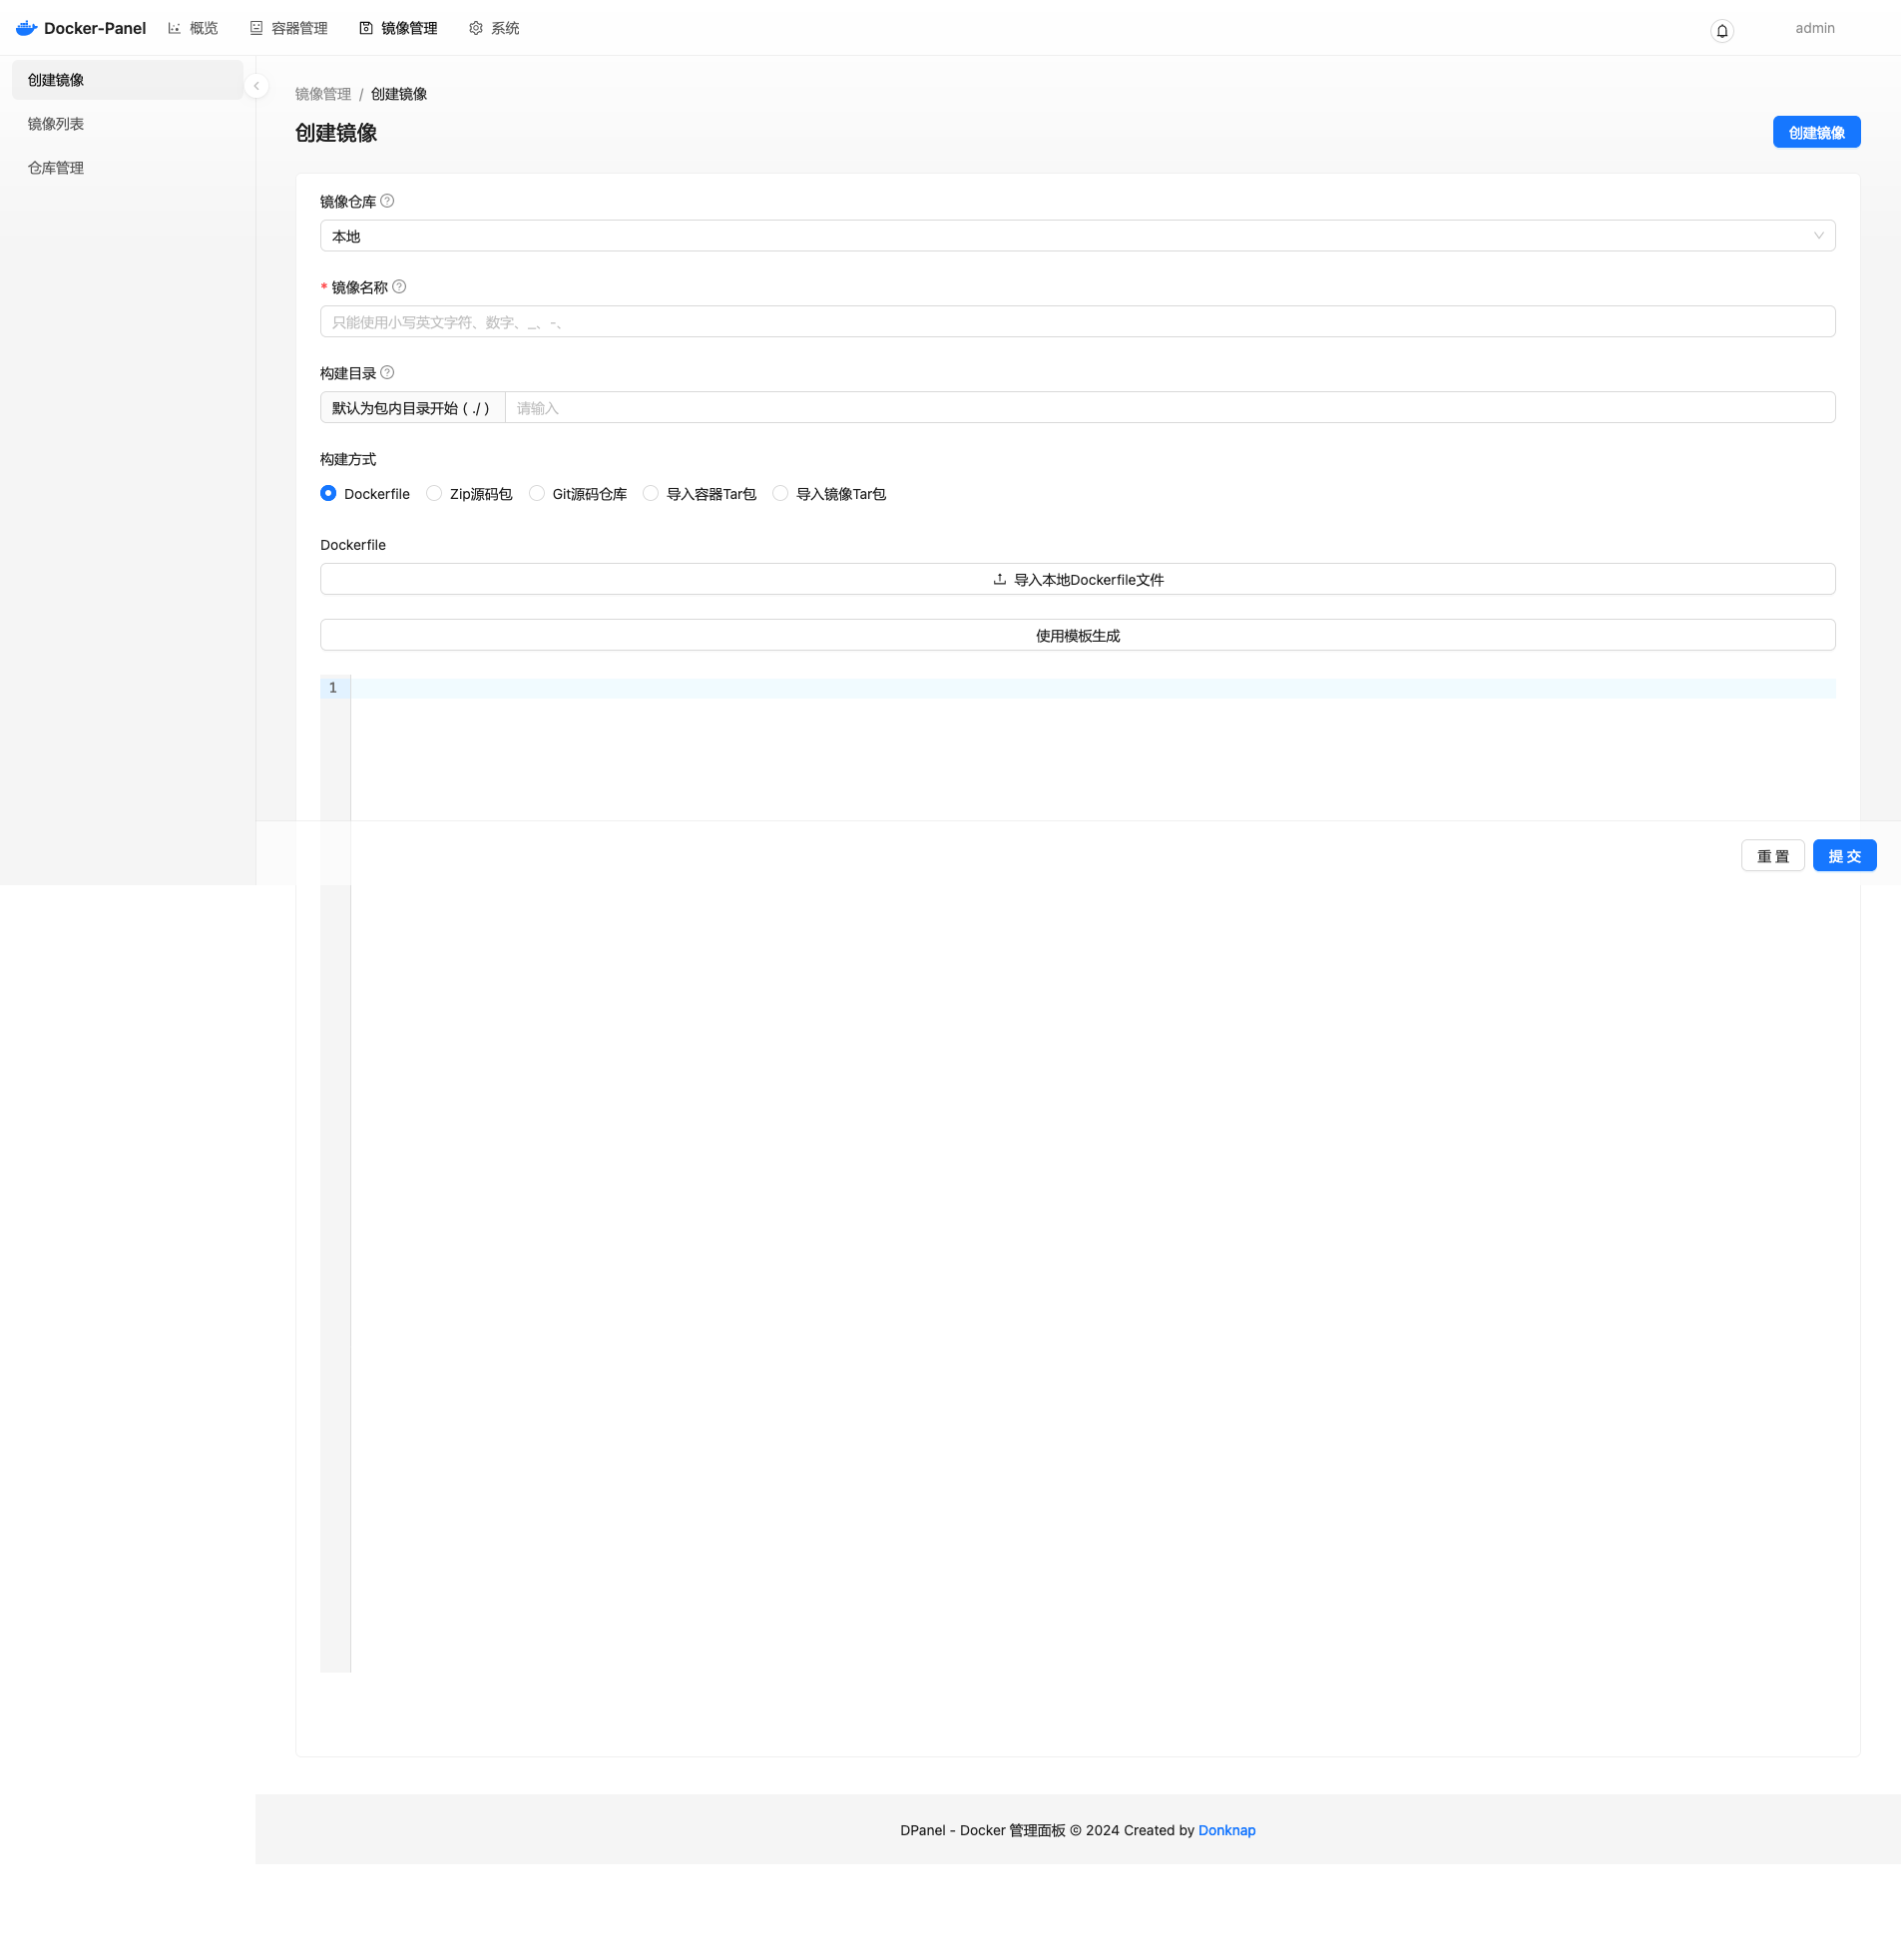Open 概览 via its chart icon

point(173,28)
